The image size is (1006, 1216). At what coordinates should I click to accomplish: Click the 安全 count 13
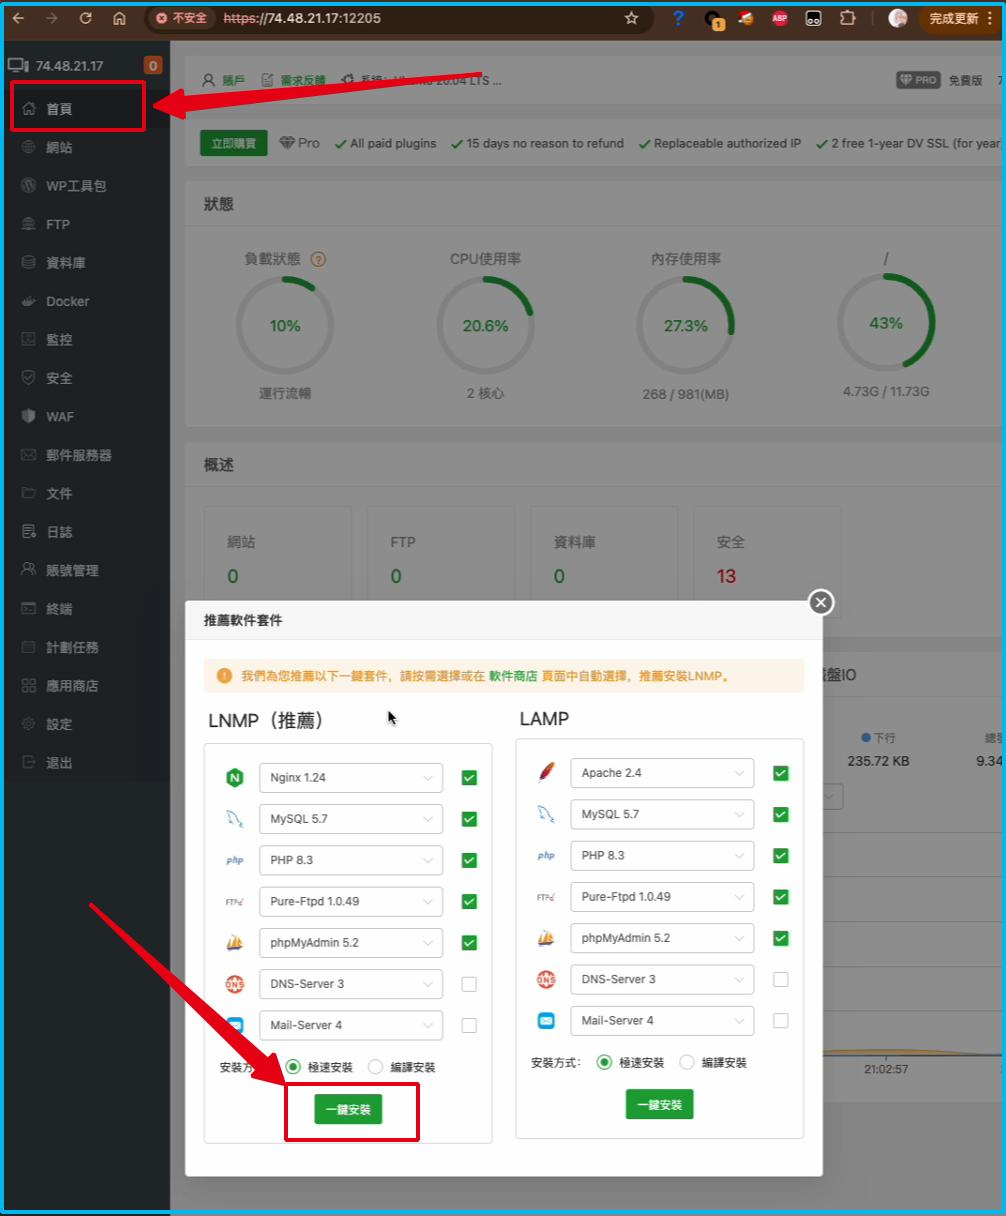click(x=726, y=576)
